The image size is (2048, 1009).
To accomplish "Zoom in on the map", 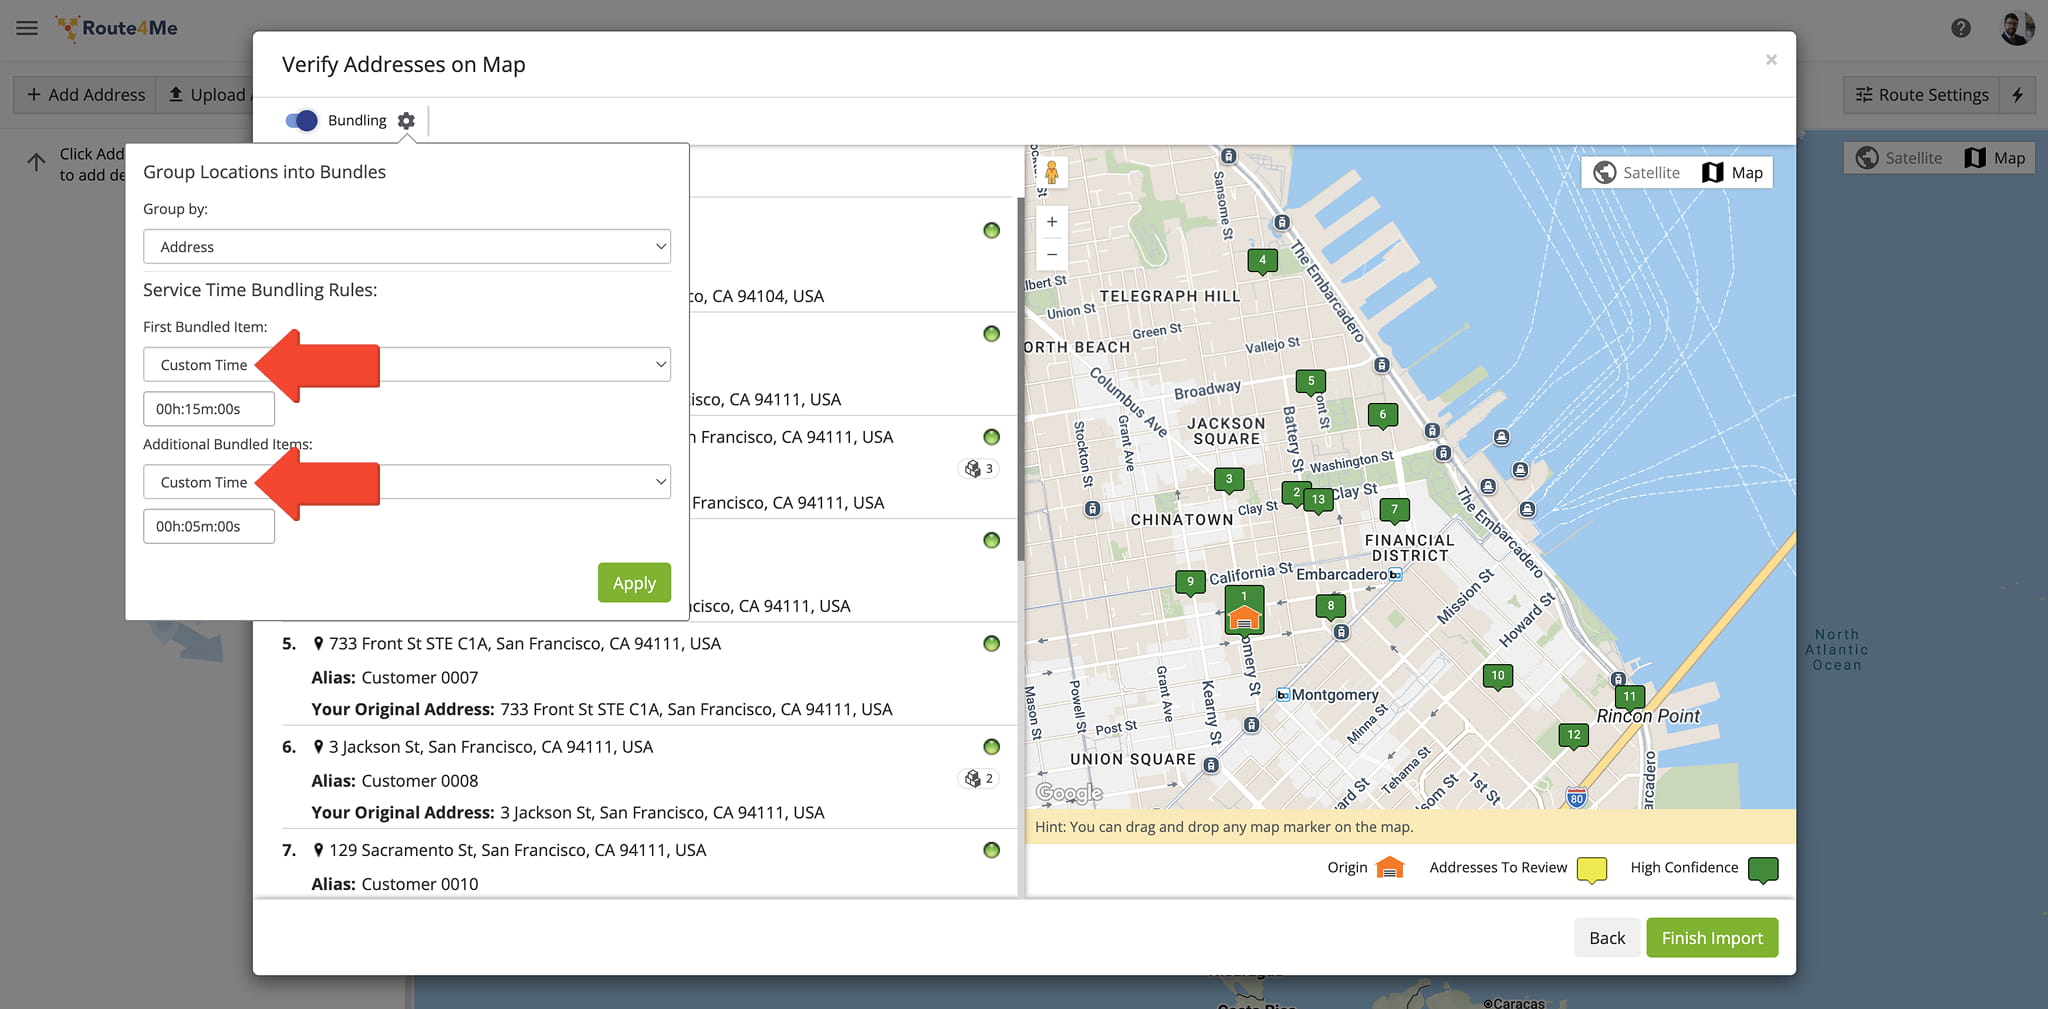I will click(x=1051, y=222).
